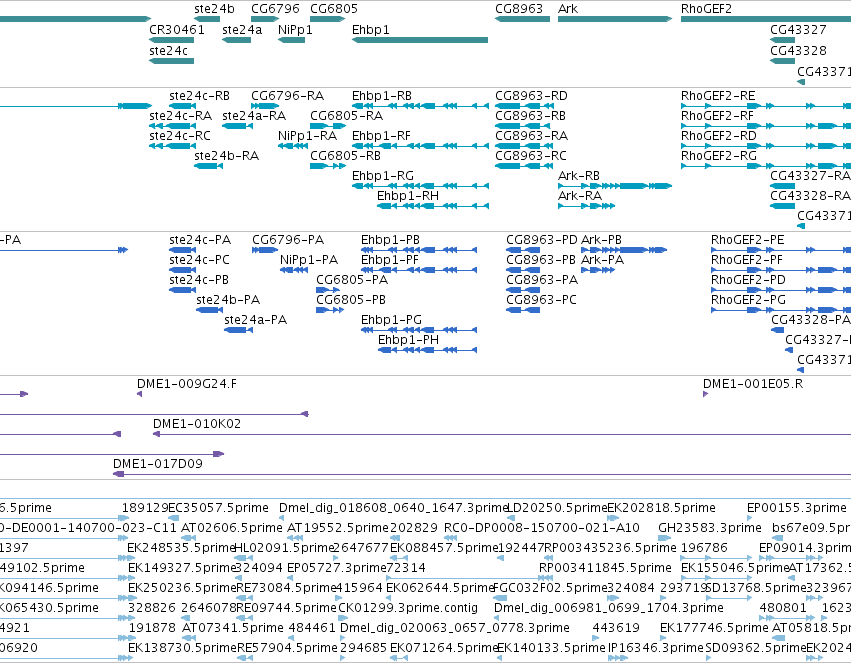The height and width of the screenshot is (663, 851).
Task: Select protein ste24b-PA
Action: click(228, 300)
